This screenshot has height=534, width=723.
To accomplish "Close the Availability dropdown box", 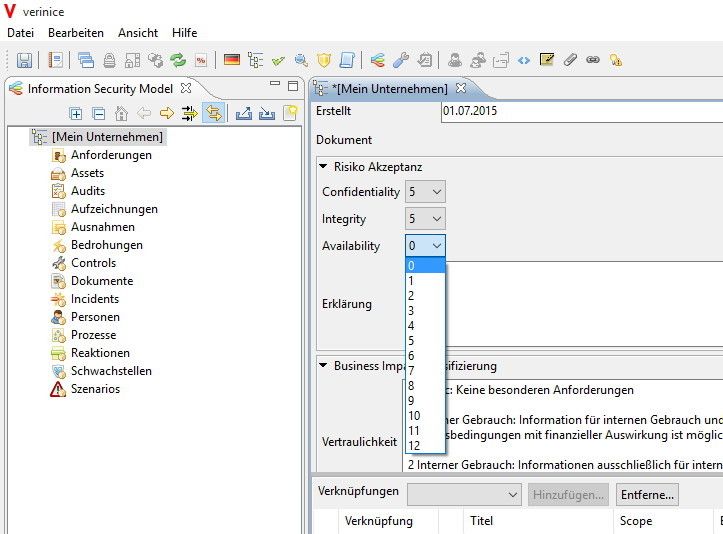I will pos(425,246).
